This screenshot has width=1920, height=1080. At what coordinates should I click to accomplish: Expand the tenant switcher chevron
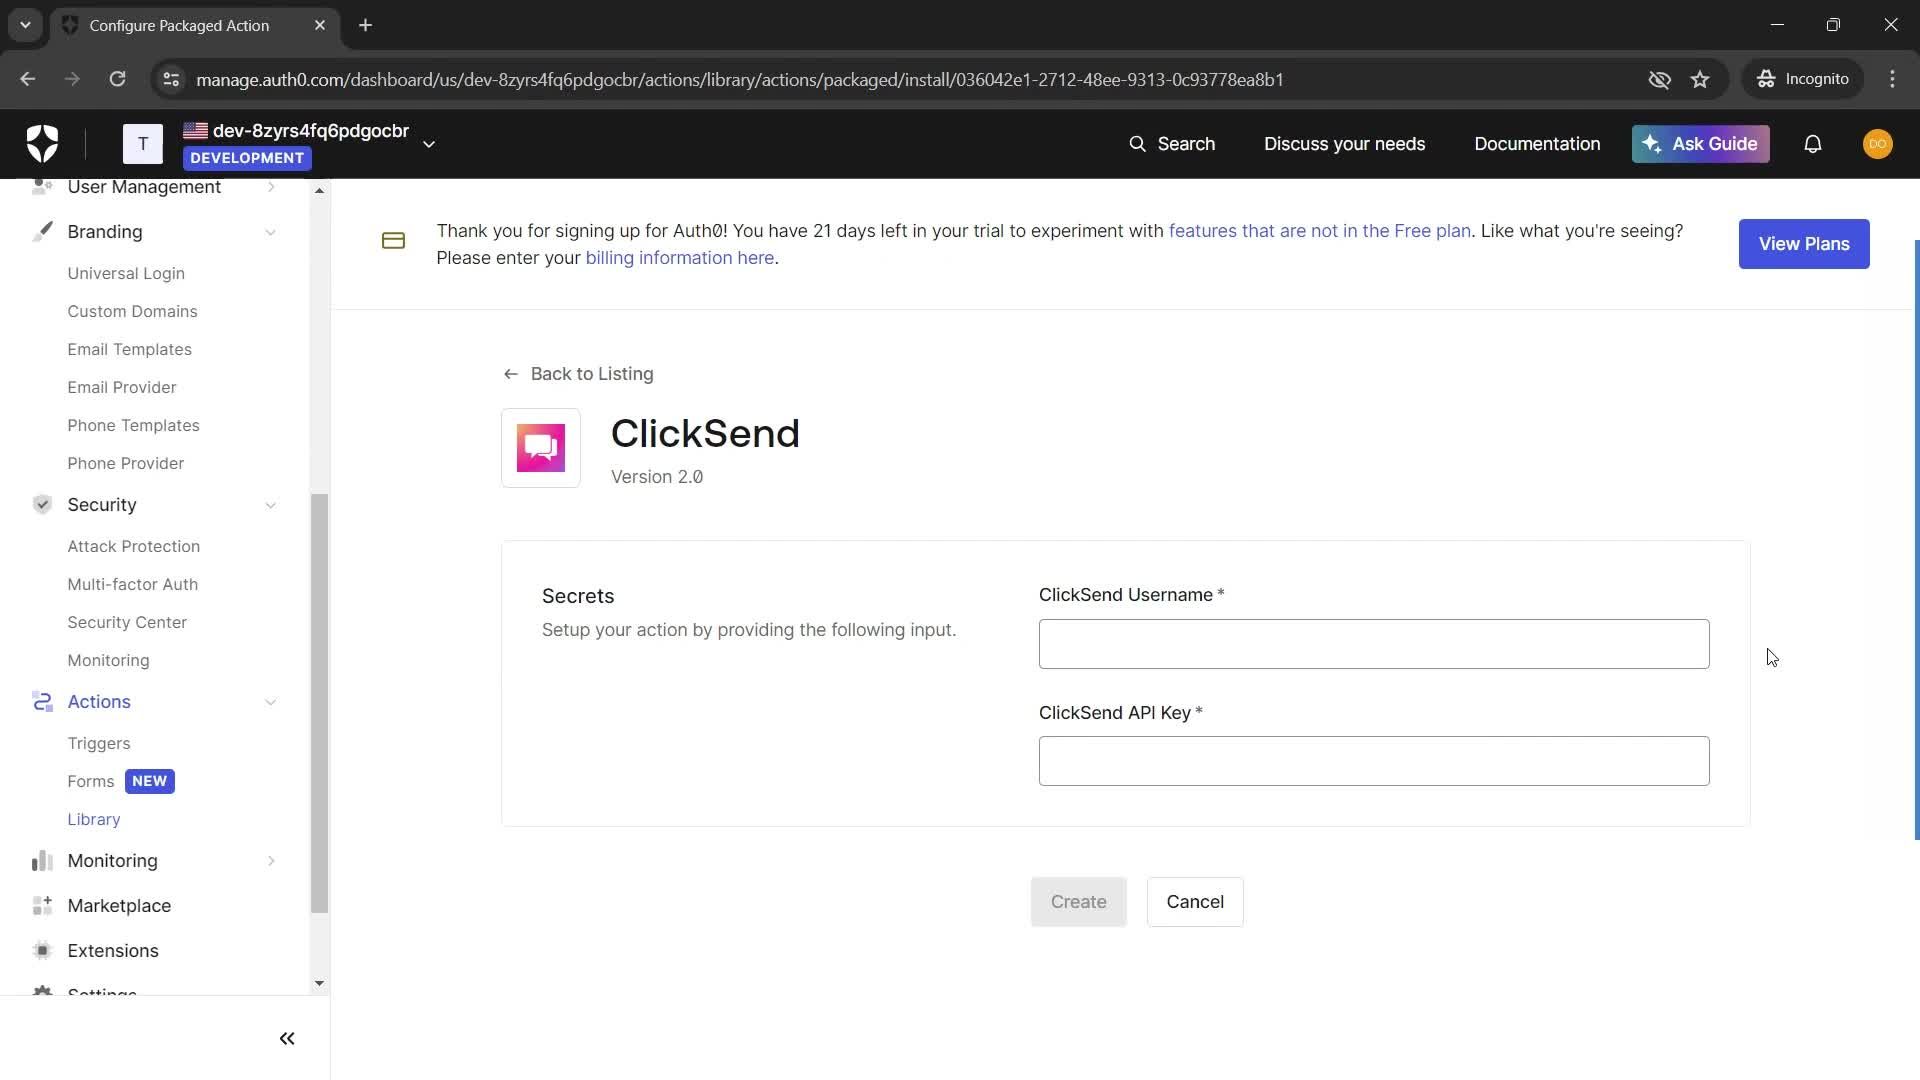[x=429, y=144]
